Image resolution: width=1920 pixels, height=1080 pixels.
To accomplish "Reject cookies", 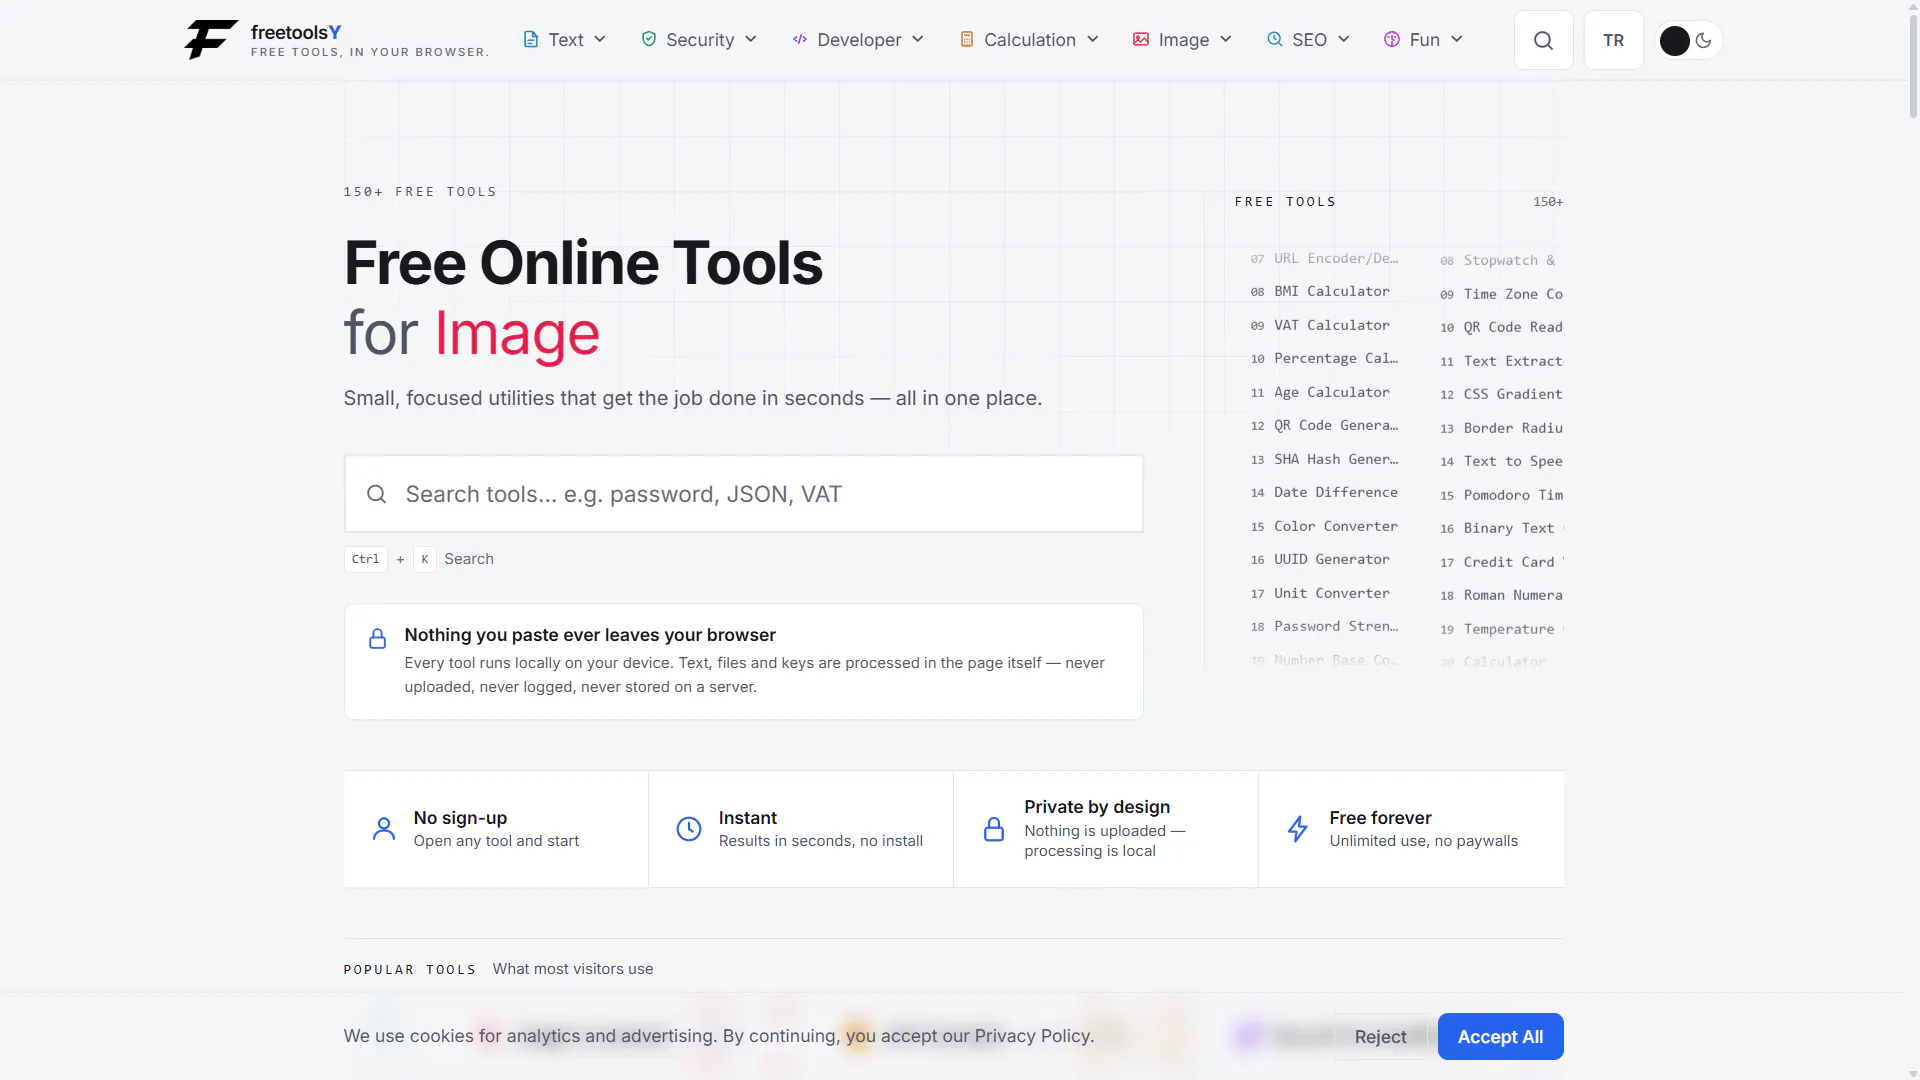I will click(x=1380, y=1037).
